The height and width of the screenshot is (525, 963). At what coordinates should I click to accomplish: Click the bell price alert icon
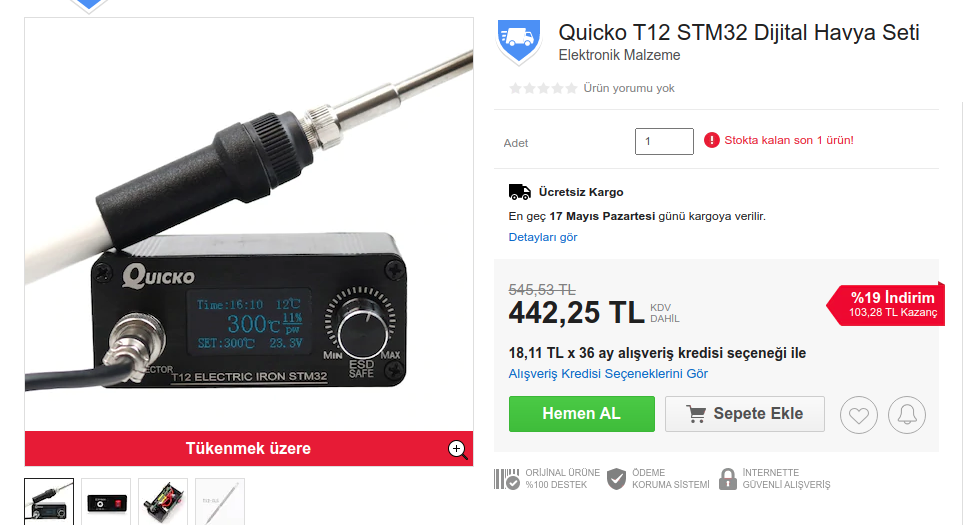click(906, 415)
